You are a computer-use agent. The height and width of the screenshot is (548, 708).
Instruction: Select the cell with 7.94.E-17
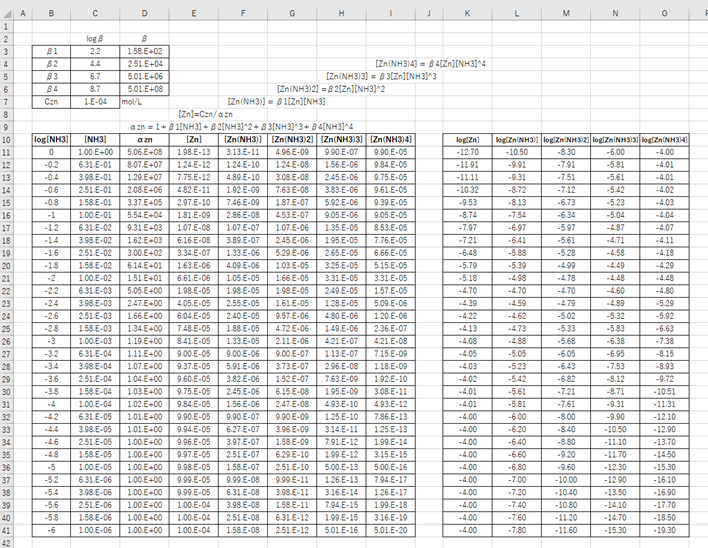[x=391, y=480]
